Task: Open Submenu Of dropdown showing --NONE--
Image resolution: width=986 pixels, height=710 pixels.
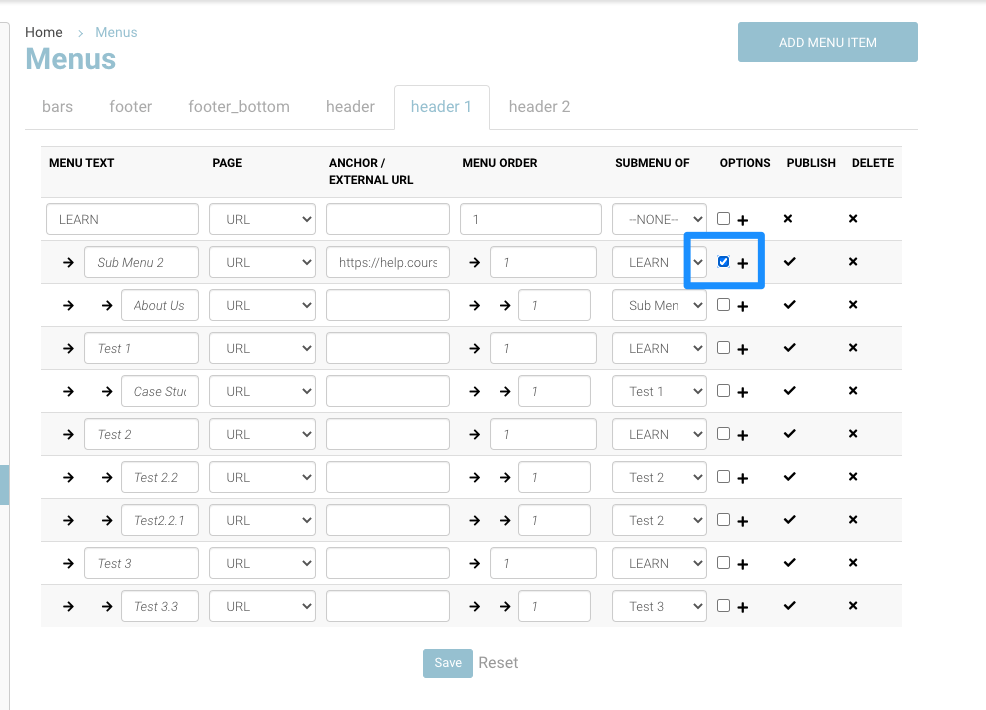Action: [659, 219]
